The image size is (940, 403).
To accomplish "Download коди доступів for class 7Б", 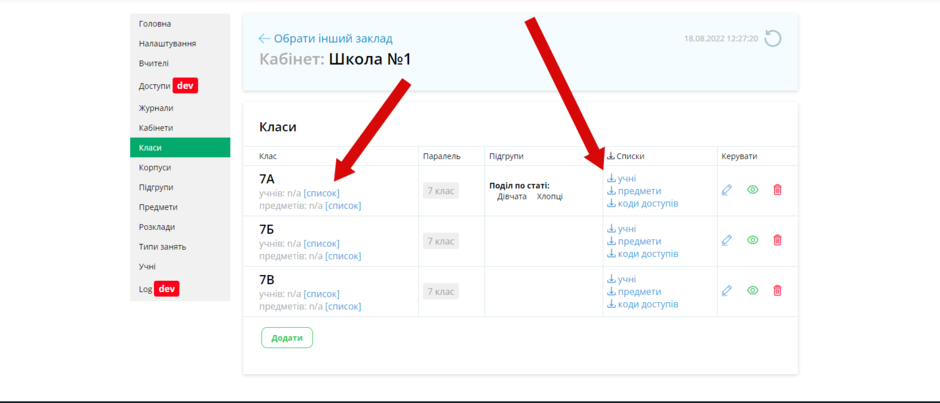I will click(643, 254).
